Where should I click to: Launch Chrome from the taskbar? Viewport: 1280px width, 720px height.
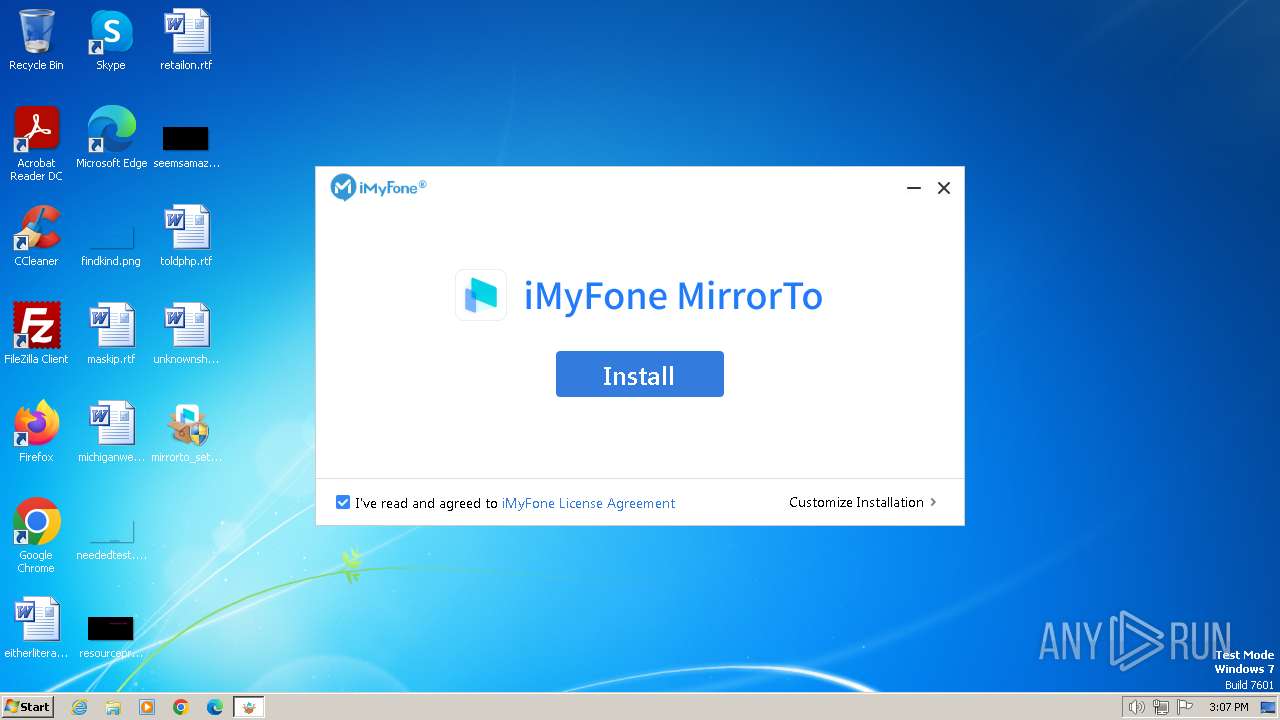point(181,707)
